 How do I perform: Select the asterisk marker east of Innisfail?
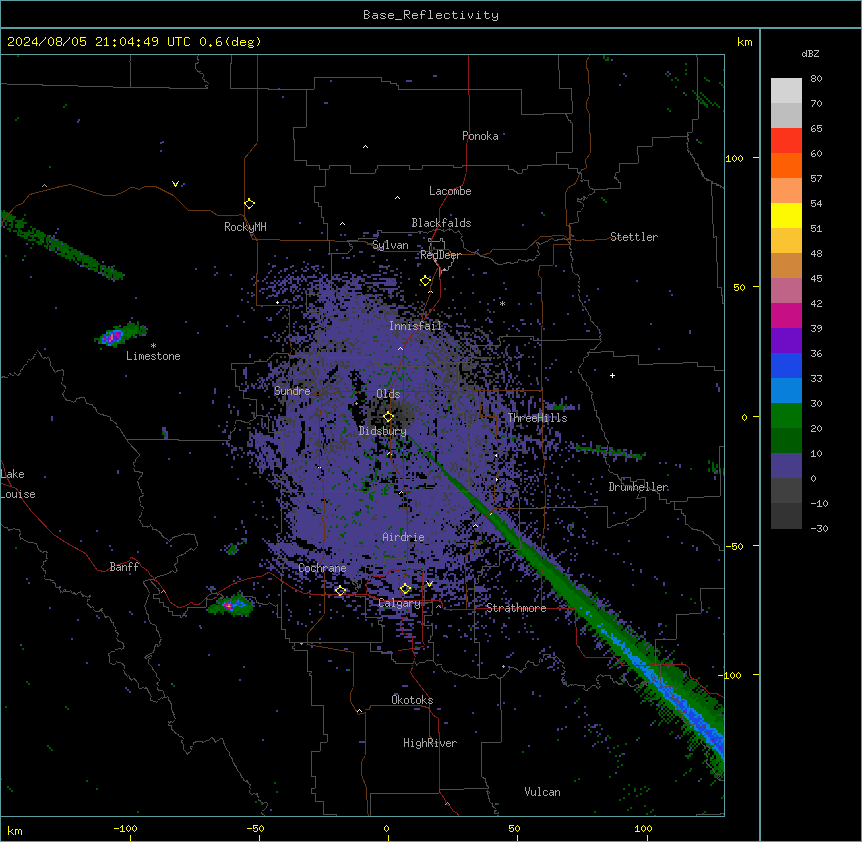click(502, 303)
